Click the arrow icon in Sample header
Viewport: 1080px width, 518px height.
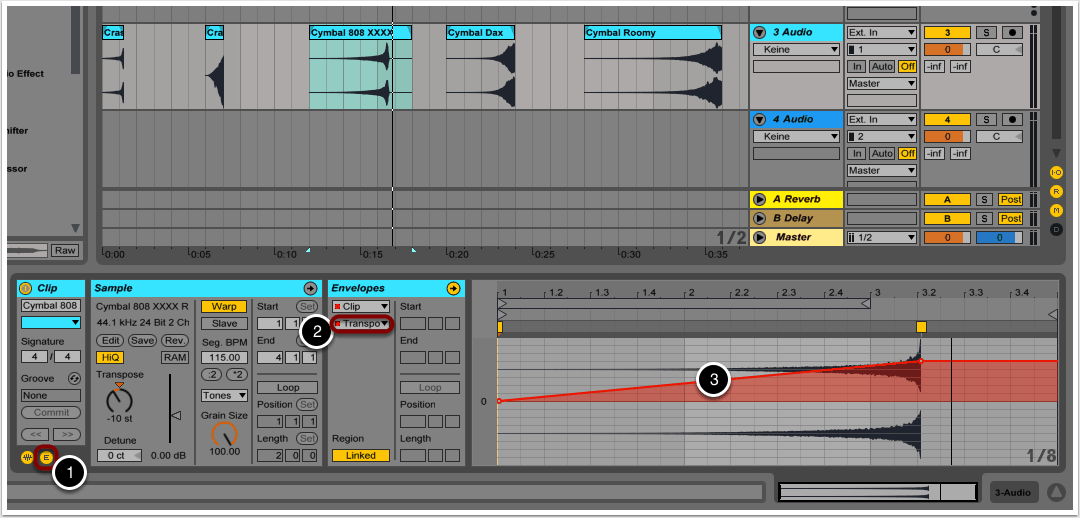[x=309, y=288]
